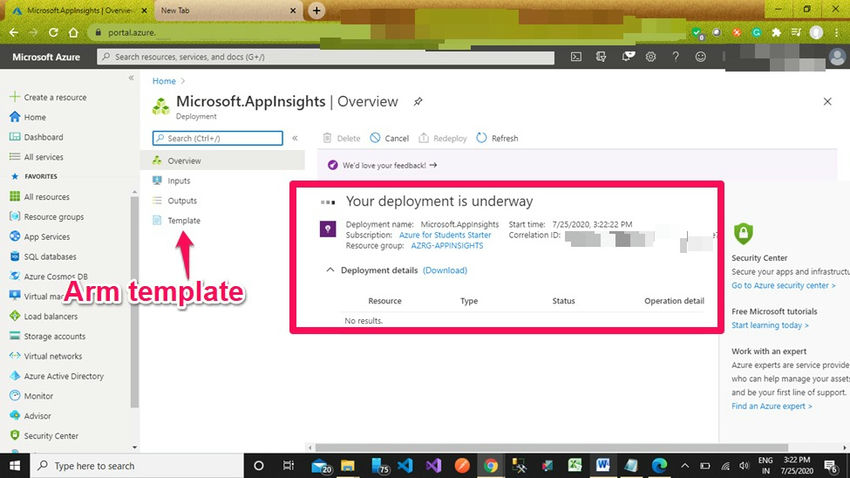Open the AZRG-APPINSIGHTS resource group
The height and width of the screenshot is (478, 850).
[x=447, y=246]
